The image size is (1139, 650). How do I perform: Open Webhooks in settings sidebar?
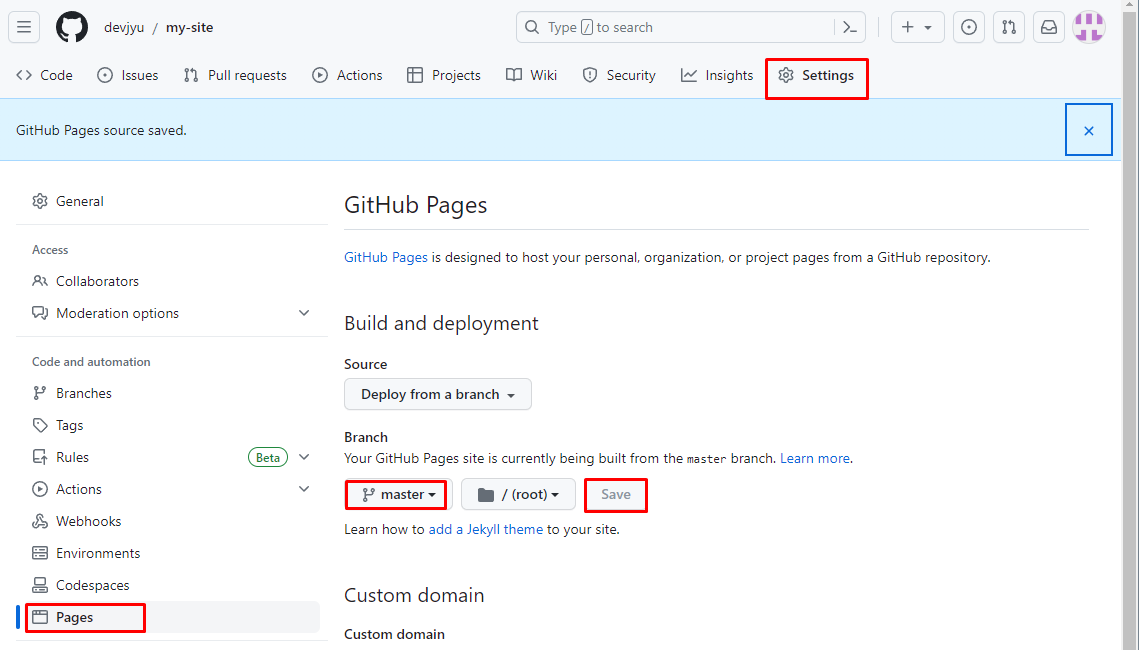coord(88,521)
